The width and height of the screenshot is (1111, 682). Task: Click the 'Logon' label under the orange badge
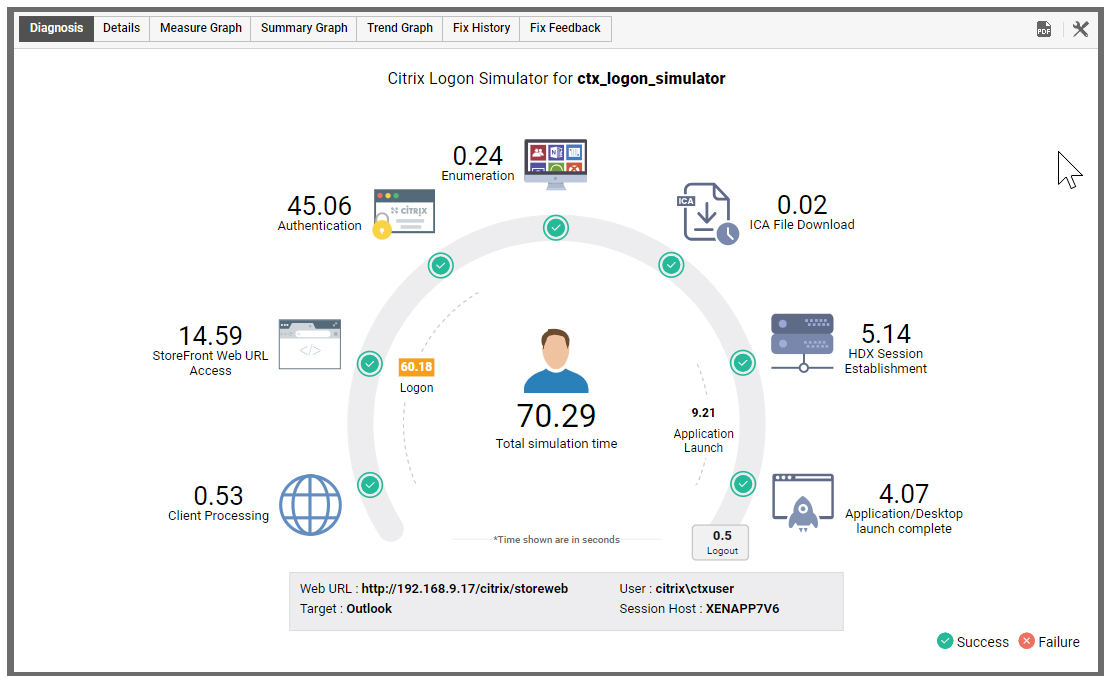click(x=417, y=388)
